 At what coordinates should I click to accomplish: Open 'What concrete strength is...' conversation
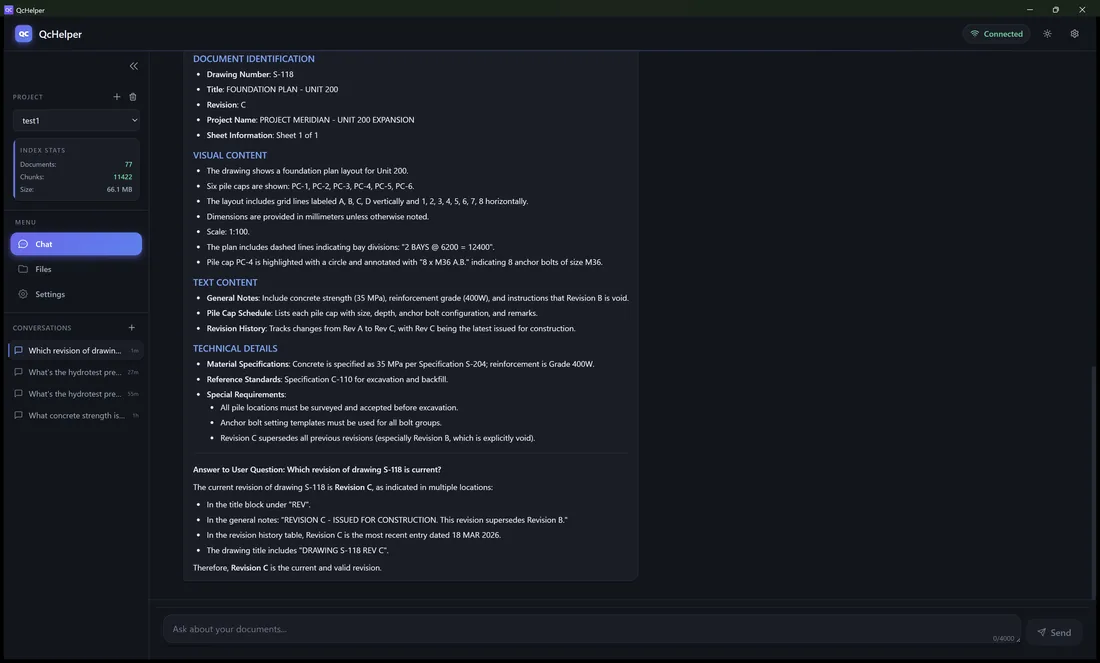[76, 415]
